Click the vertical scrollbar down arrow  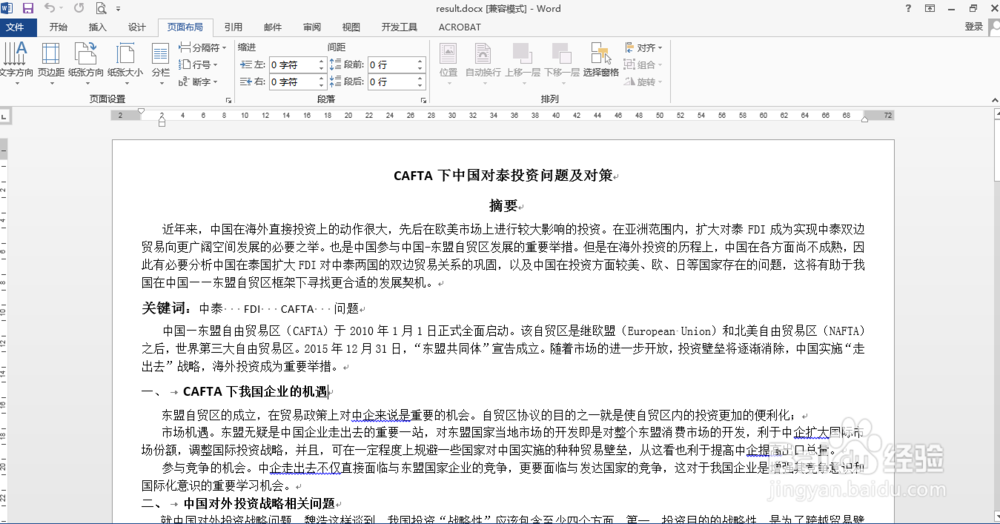997,514
